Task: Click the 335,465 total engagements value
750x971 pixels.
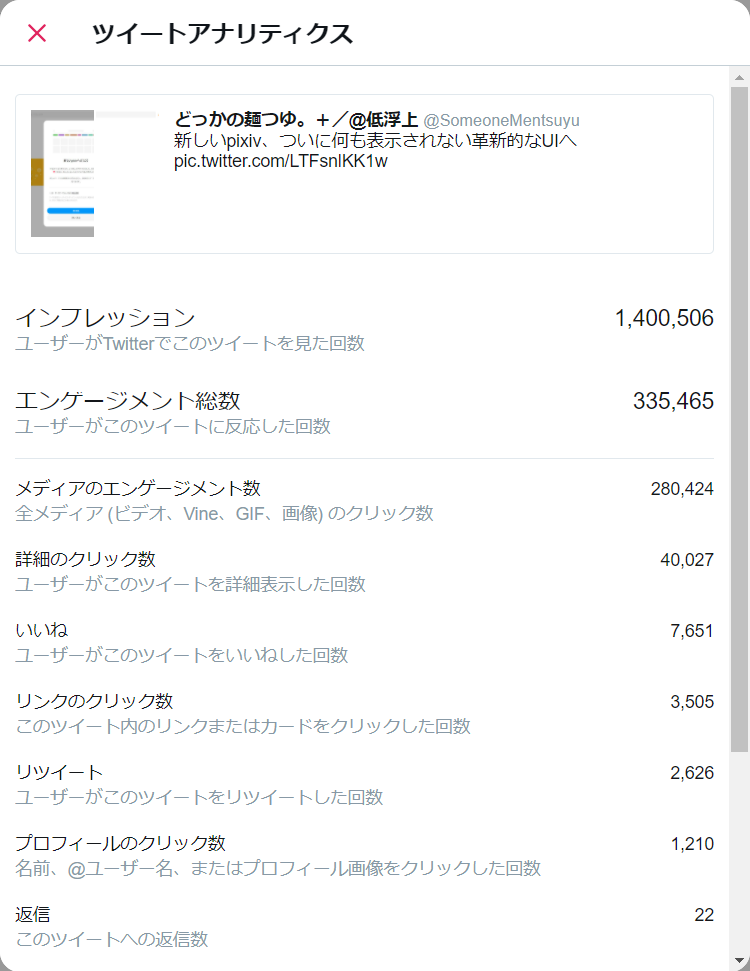Action: (x=673, y=402)
